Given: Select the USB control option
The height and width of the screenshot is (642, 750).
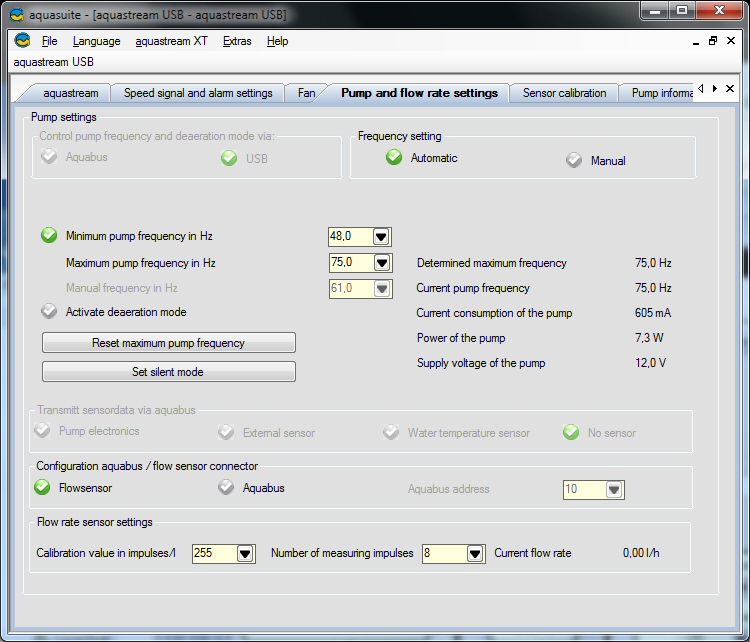Looking at the screenshot, I should (244, 158).
